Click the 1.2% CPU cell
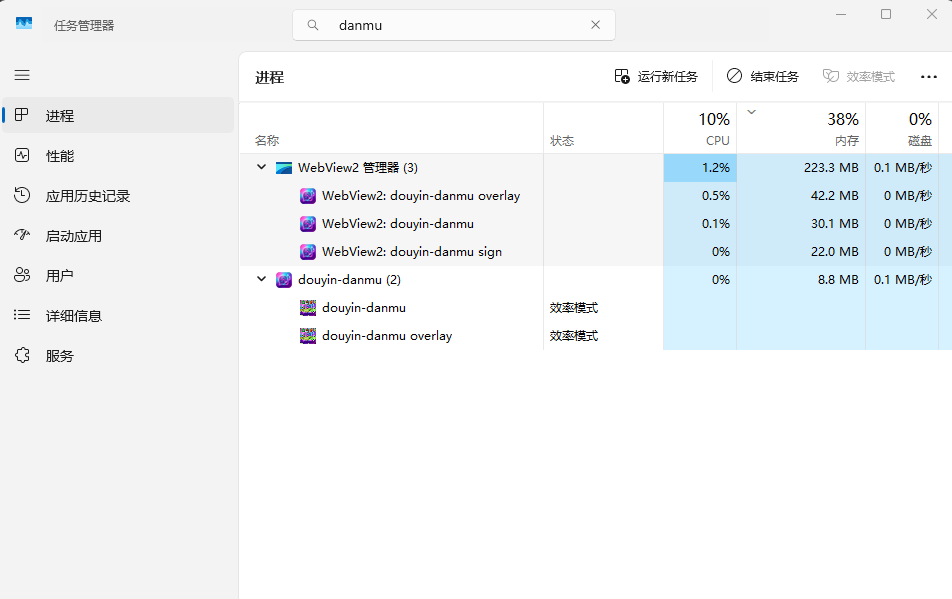This screenshot has height=599, width=952. 700,168
